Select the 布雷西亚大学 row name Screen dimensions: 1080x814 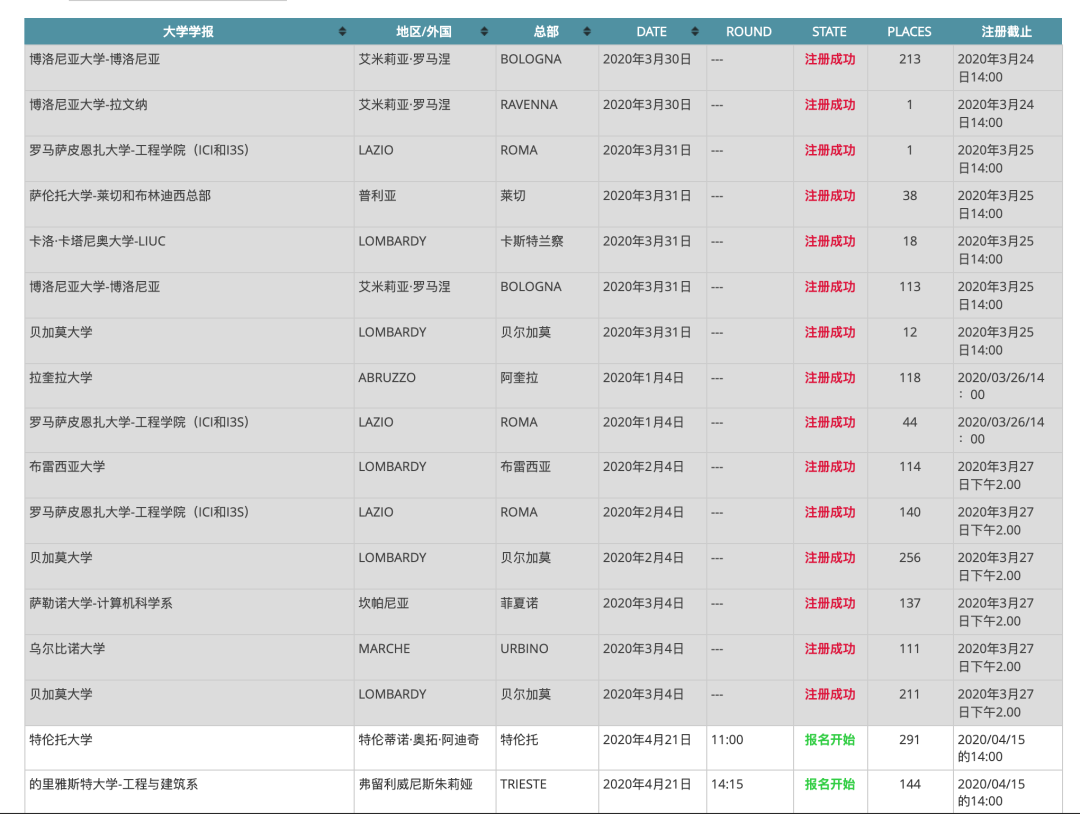tap(68, 466)
